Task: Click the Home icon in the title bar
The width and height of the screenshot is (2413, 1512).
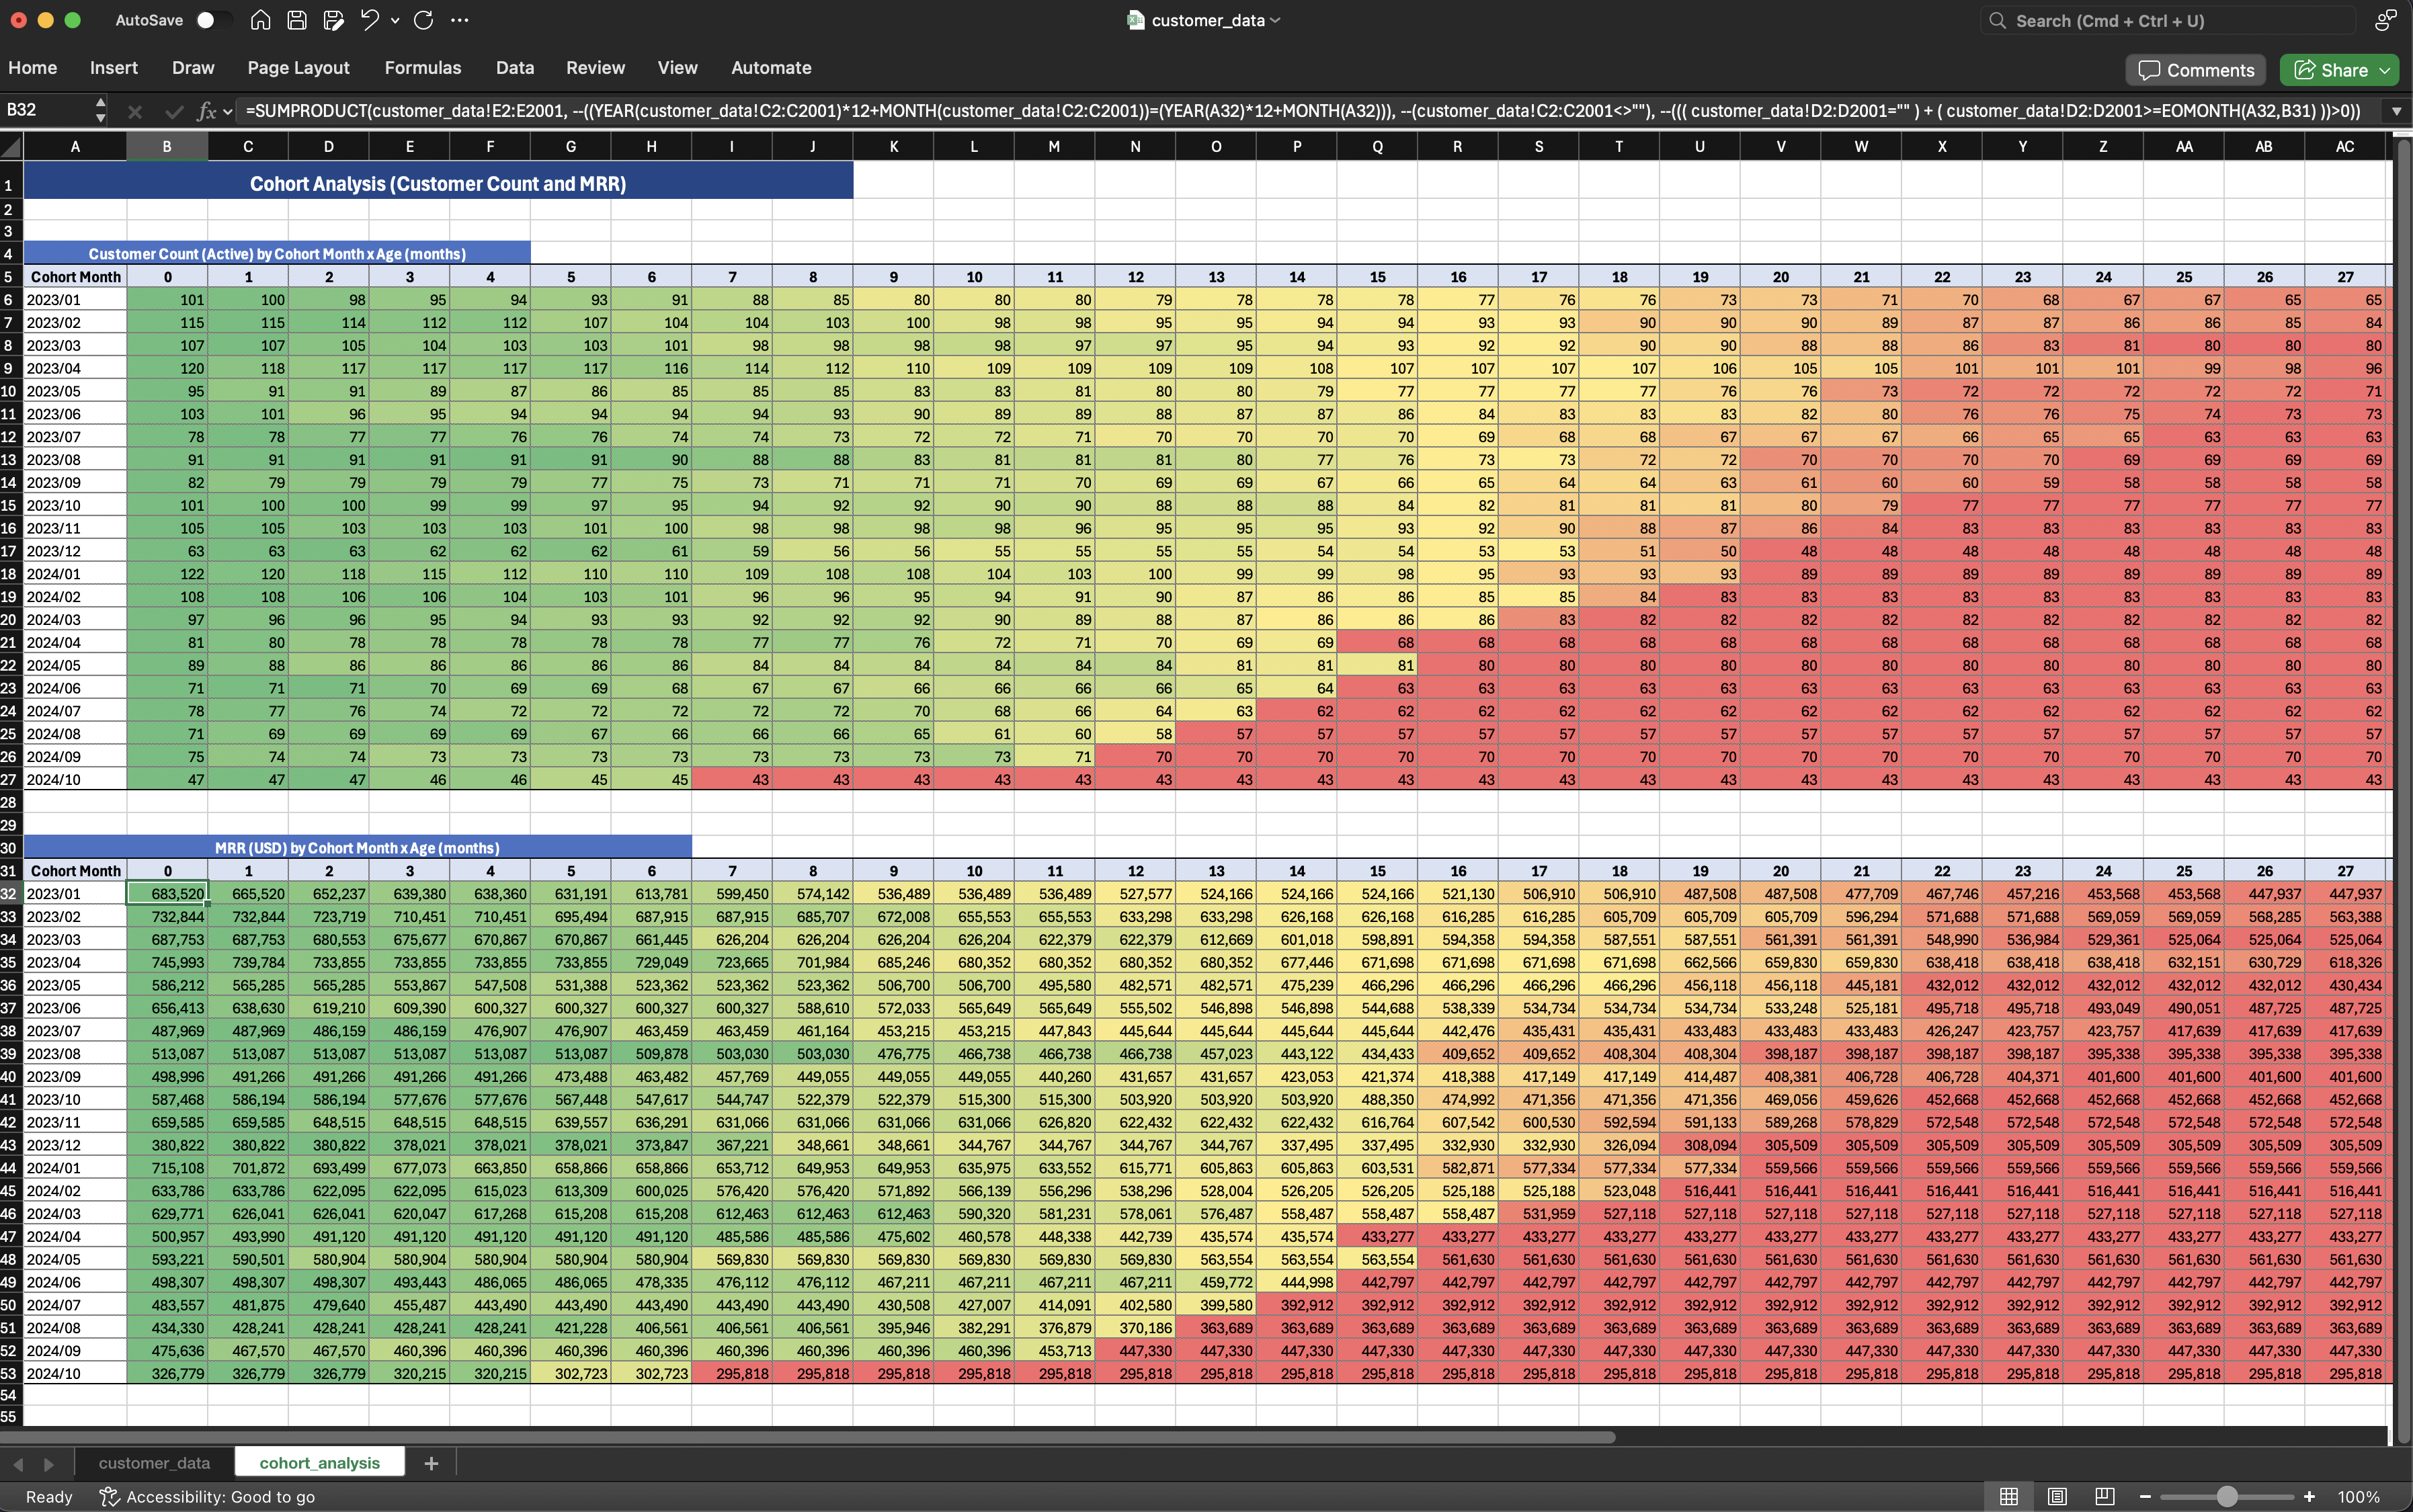Action: (x=260, y=20)
